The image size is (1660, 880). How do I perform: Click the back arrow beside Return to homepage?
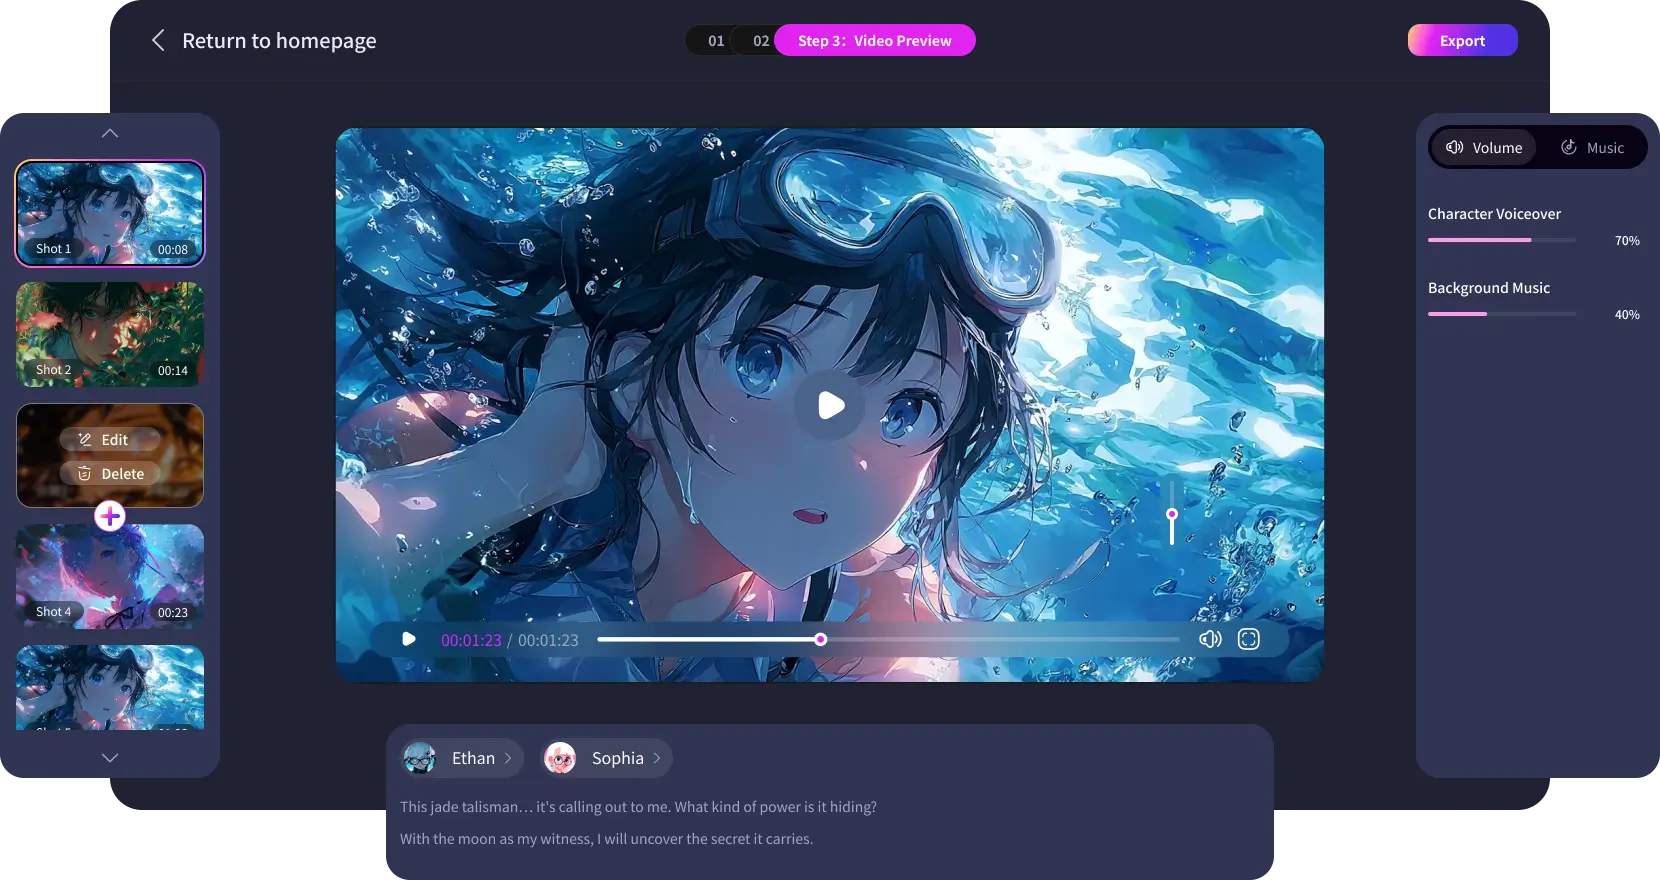(158, 40)
